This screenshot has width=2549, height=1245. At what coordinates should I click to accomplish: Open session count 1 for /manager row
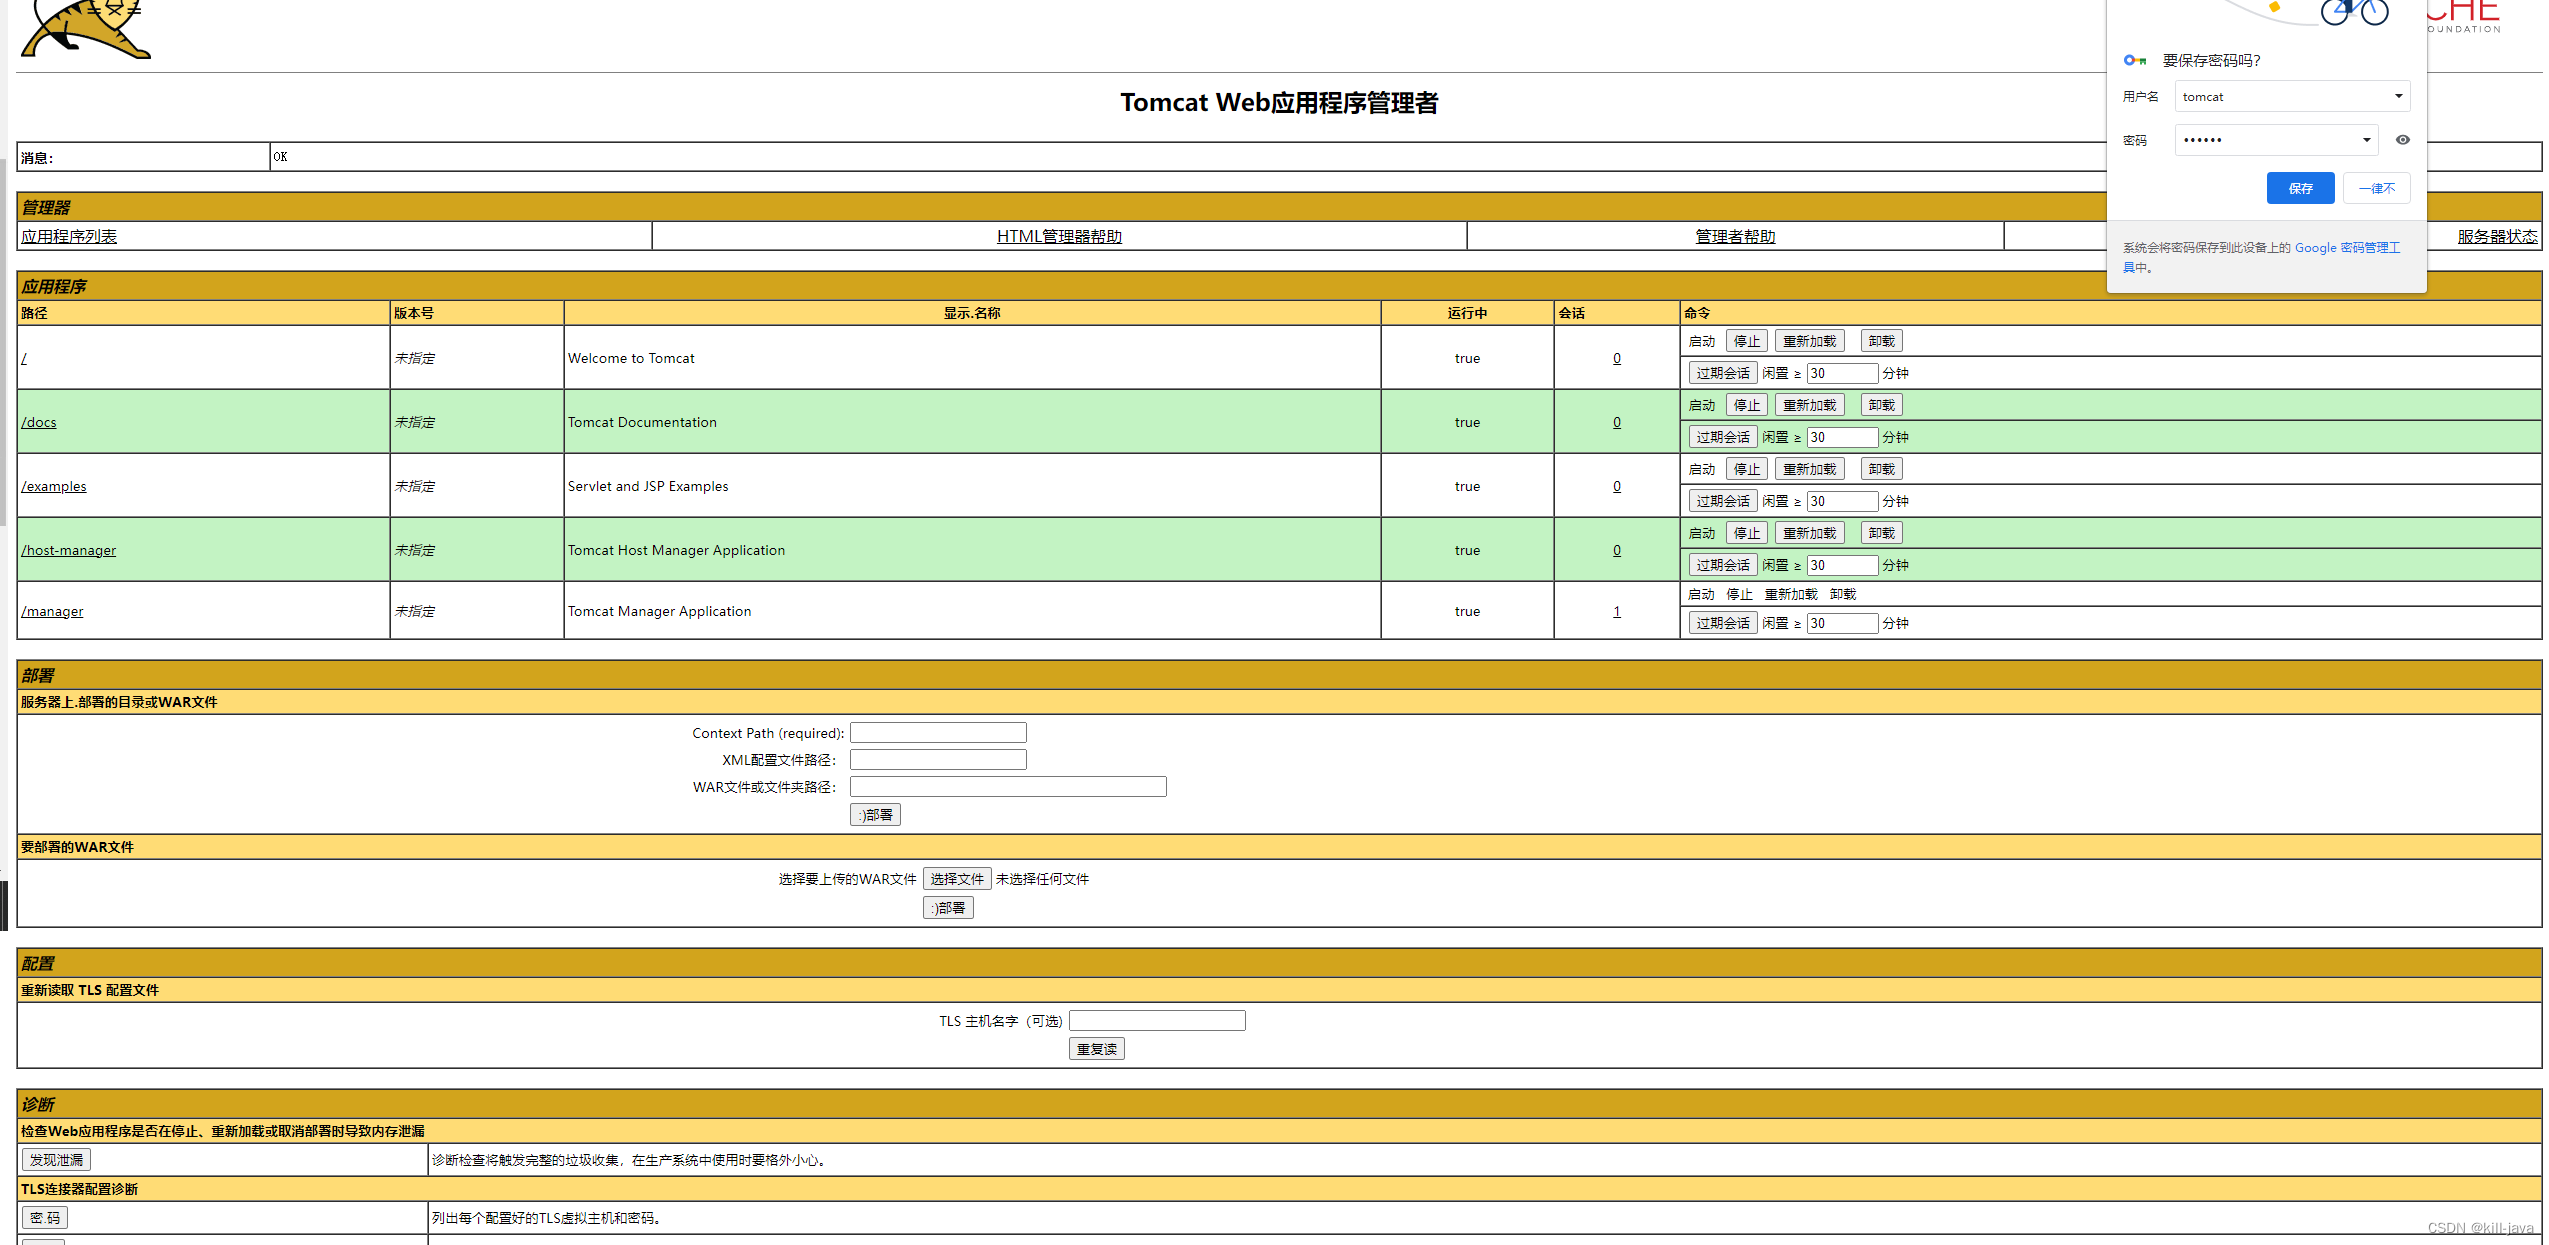[x=1616, y=611]
